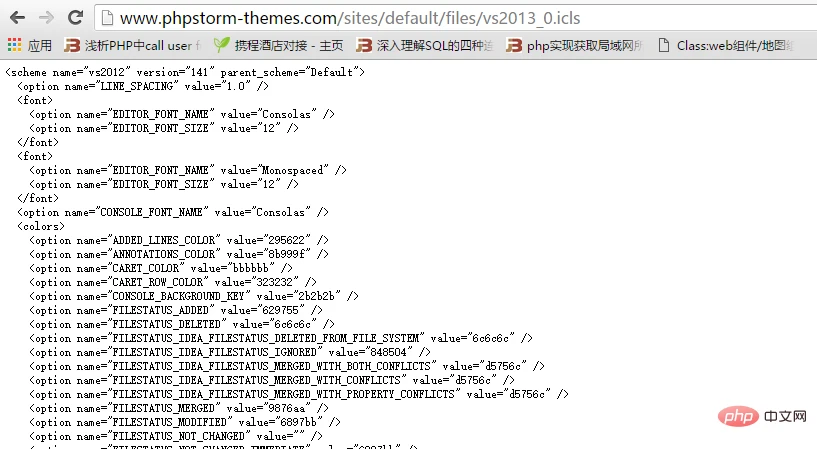Screen dimensions: 817x449
Task: Click the <colors> tag line
Action: (x=41, y=227)
